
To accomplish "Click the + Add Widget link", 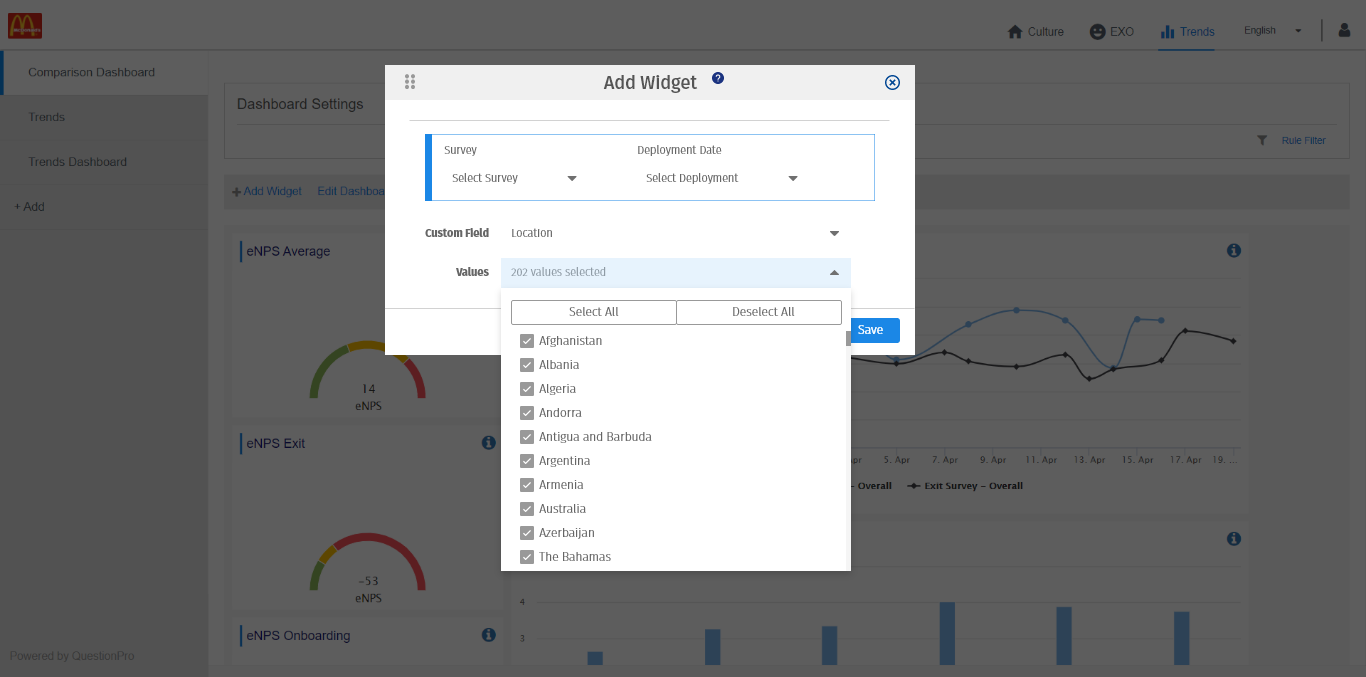I will pos(267,191).
